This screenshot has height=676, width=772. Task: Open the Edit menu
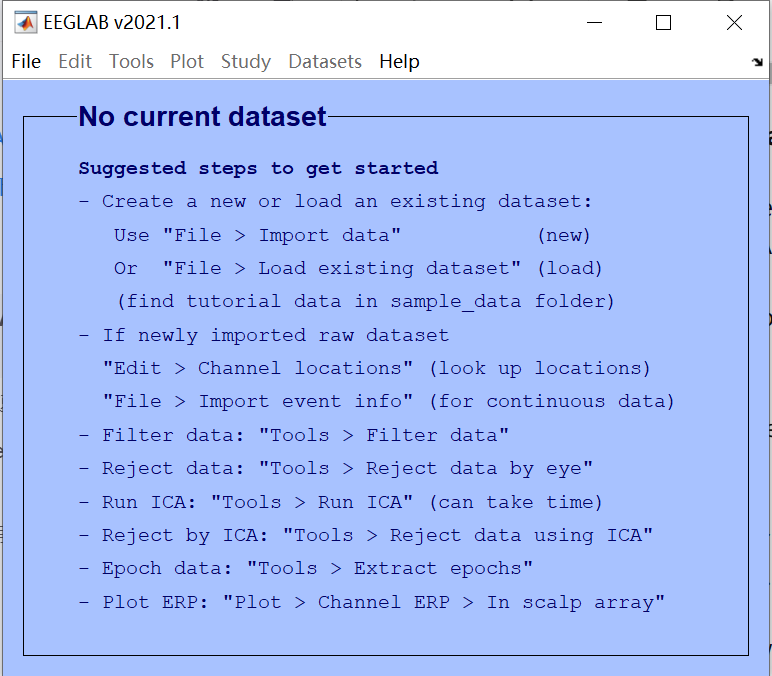pyautogui.click(x=75, y=62)
